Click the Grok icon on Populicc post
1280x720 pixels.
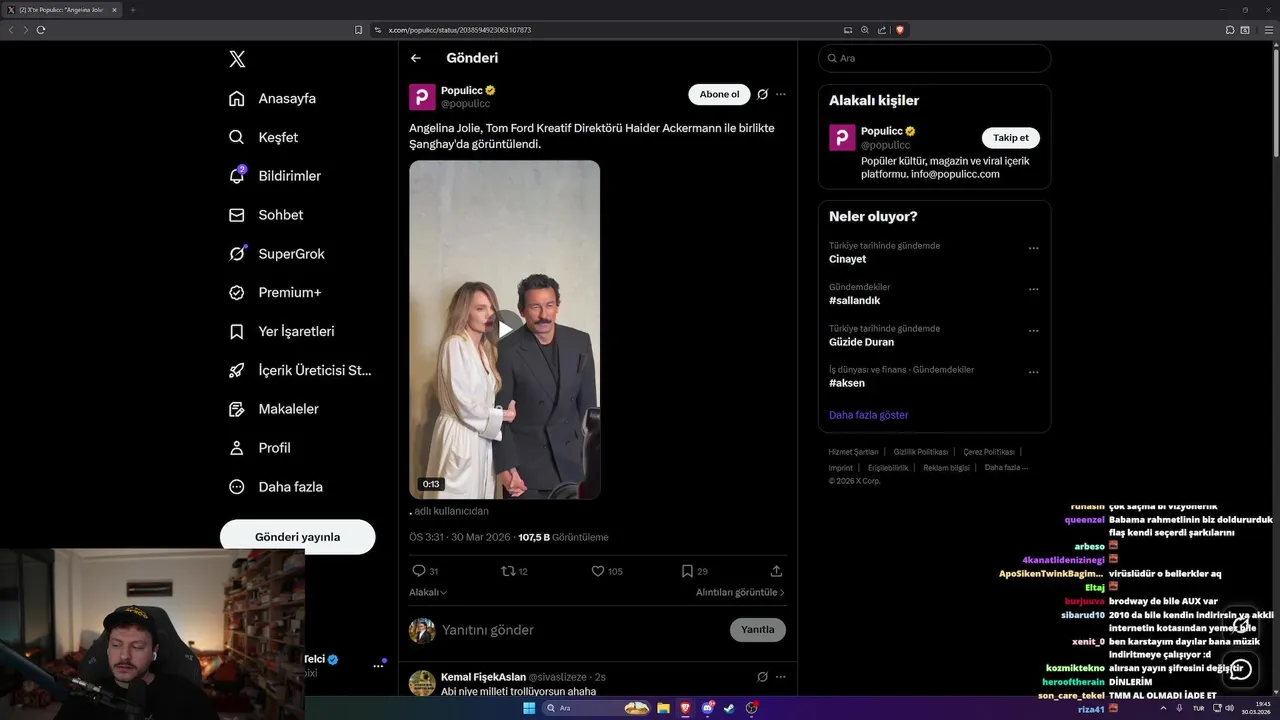762,94
